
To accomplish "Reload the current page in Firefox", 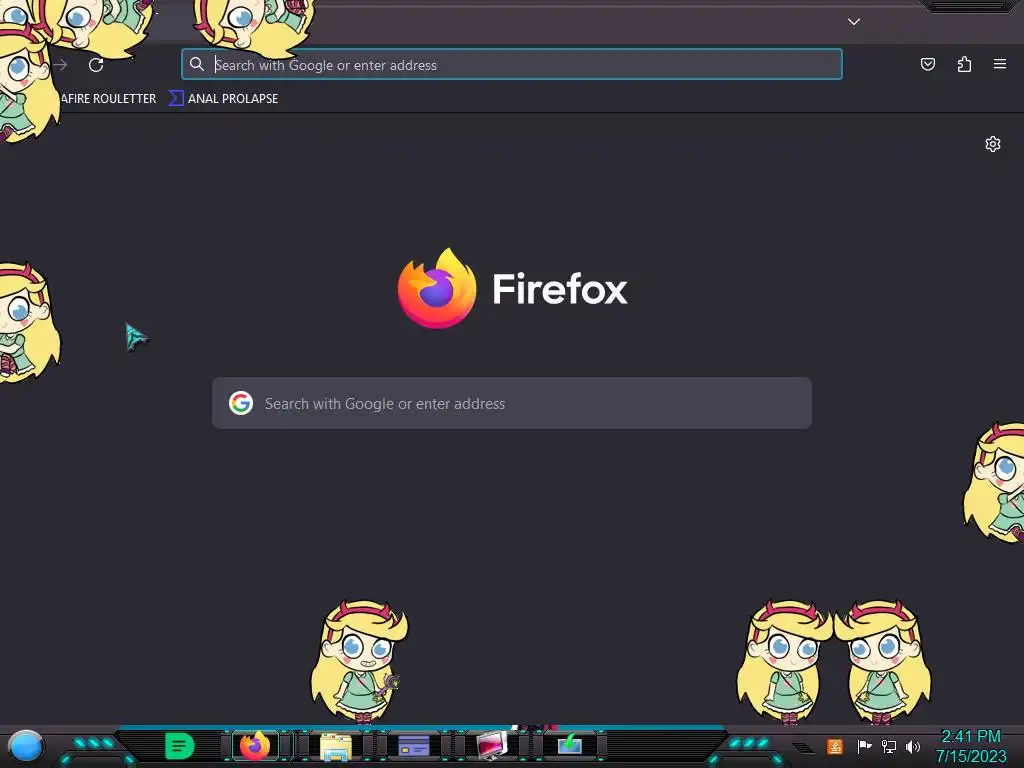I will click(x=96, y=65).
